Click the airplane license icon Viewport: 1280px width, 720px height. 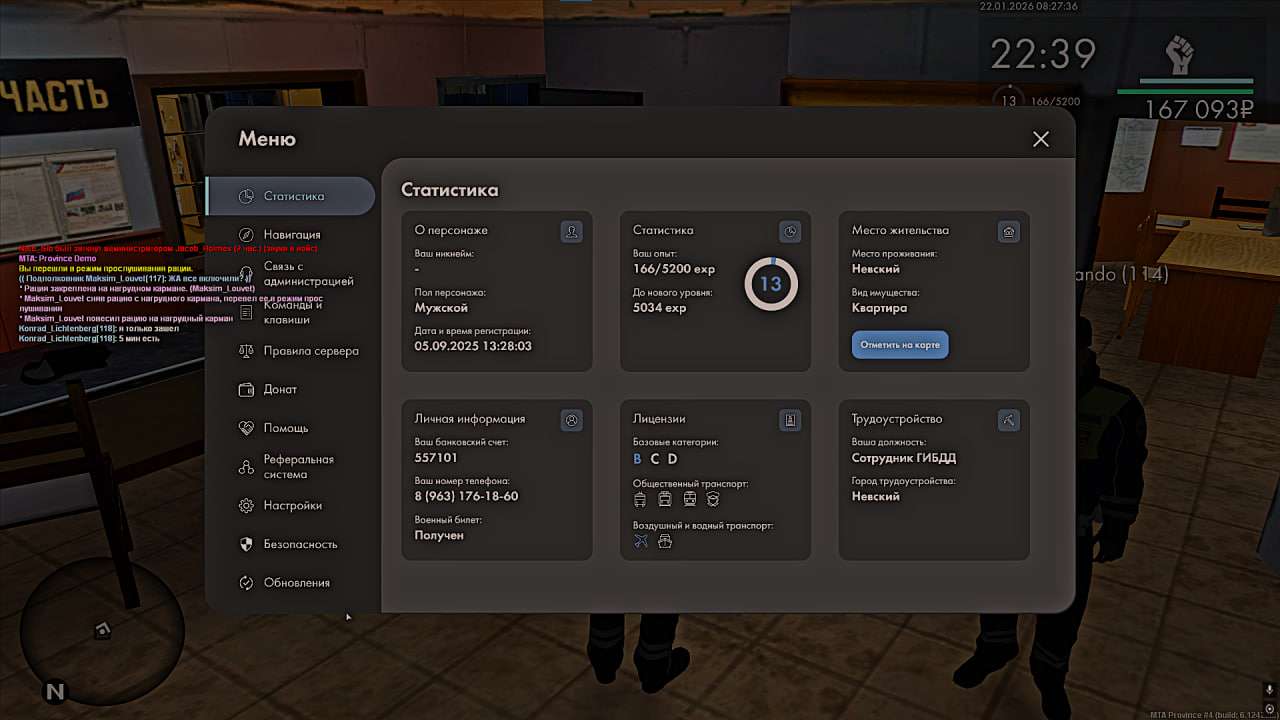[x=641, y=541]
